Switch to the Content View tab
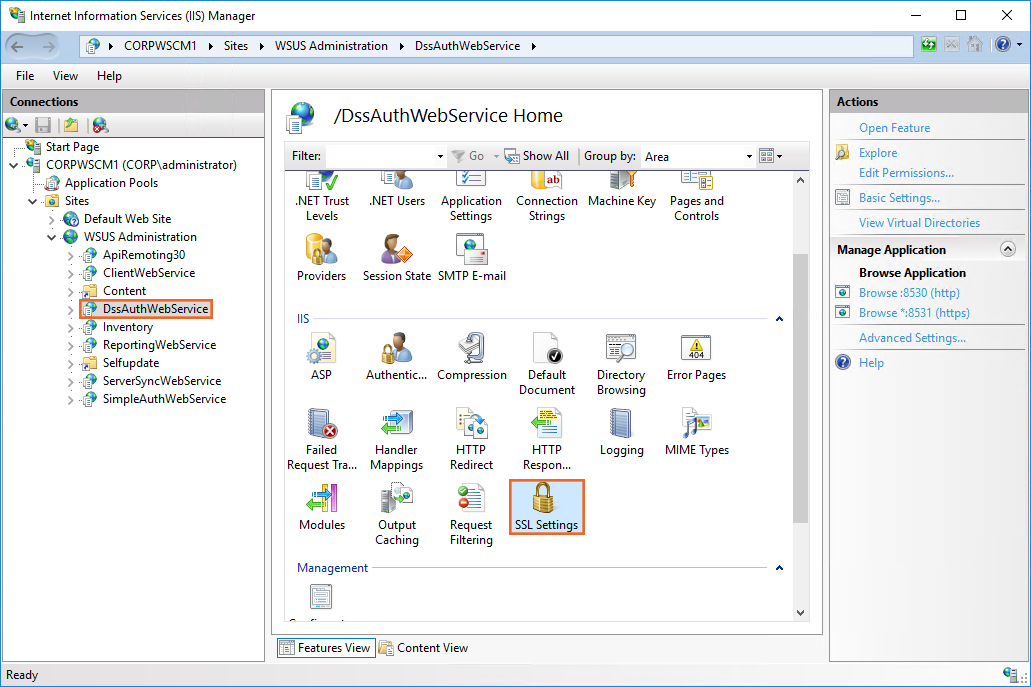Viewport: 1031px width, 687px height. pos(423,648)
